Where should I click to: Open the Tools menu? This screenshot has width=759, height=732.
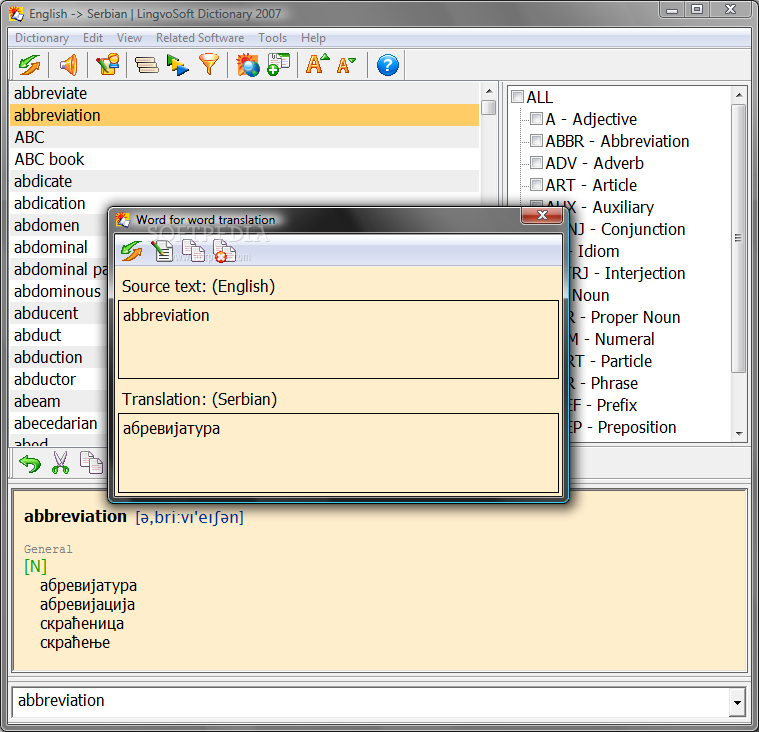(x=273, y=38)
